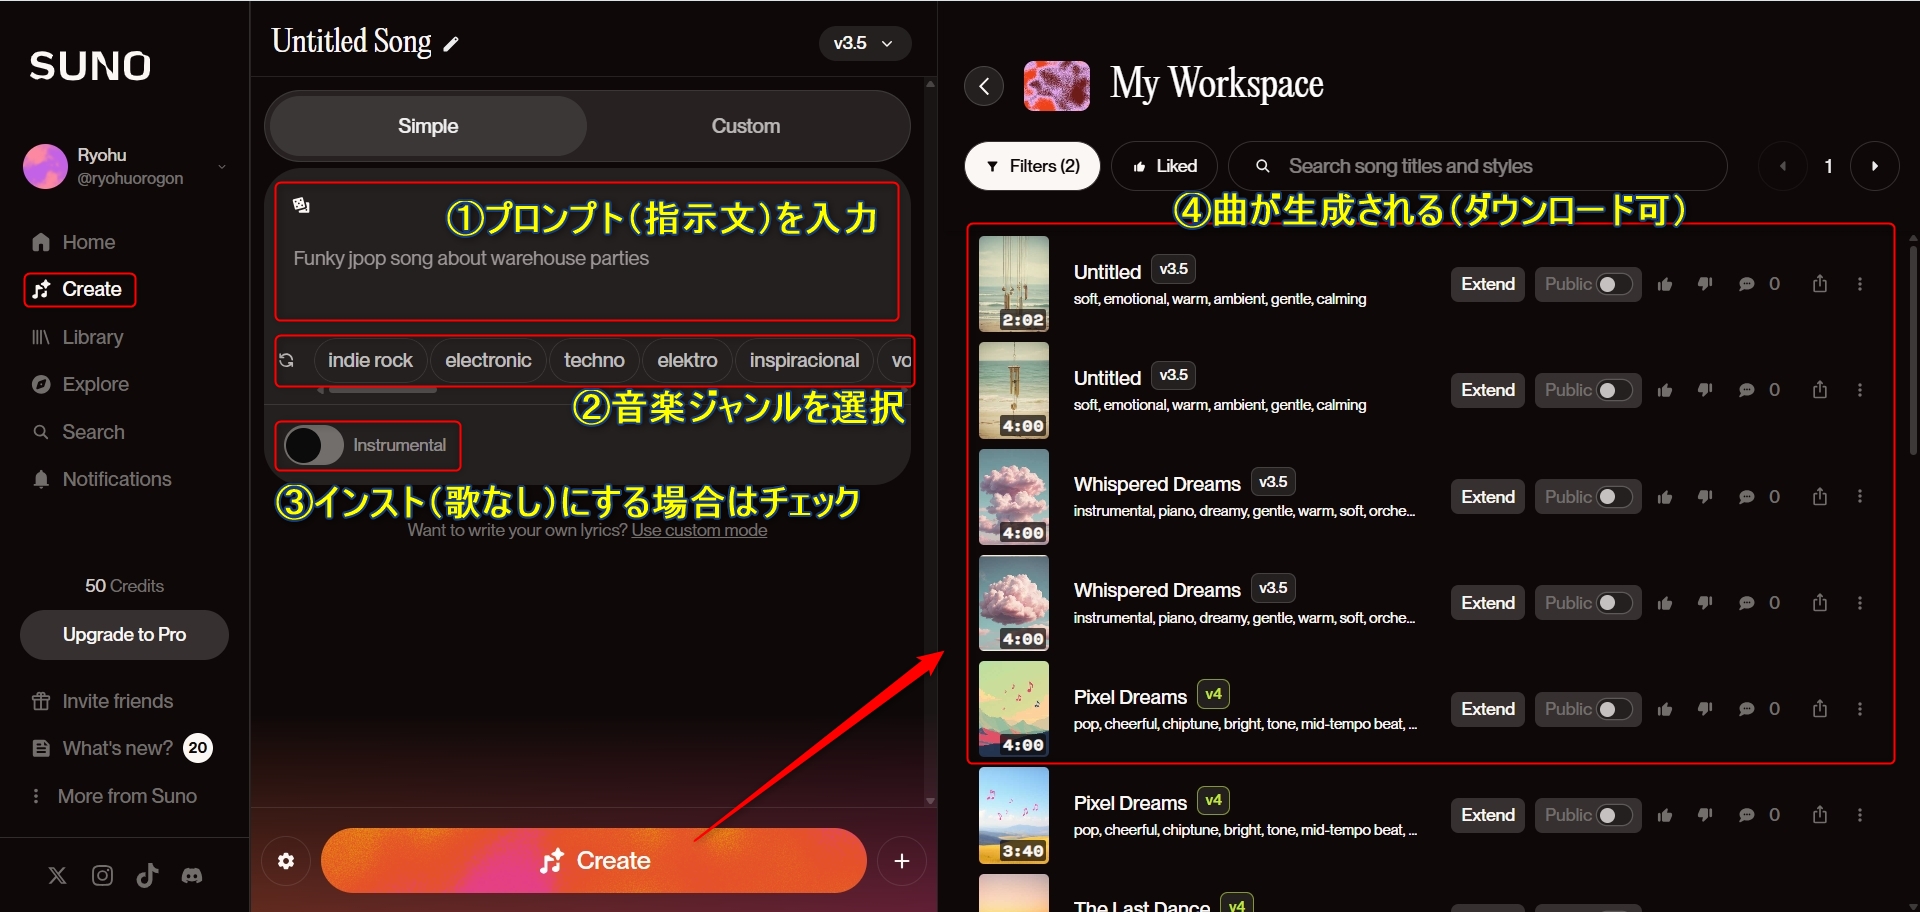Open the My Workspace cover image
This screenshot has width=1920, height=912.
[x=1057, y=86]
